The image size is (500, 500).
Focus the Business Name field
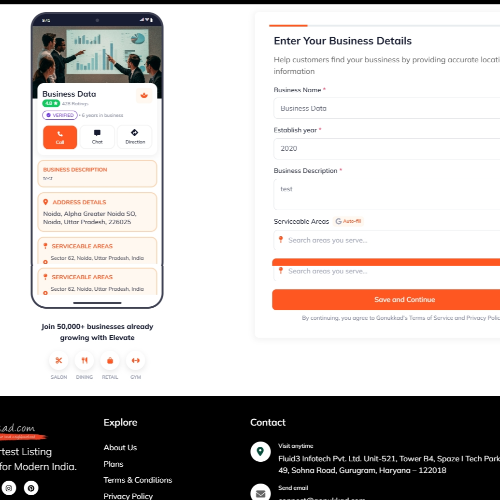point(387,108)
